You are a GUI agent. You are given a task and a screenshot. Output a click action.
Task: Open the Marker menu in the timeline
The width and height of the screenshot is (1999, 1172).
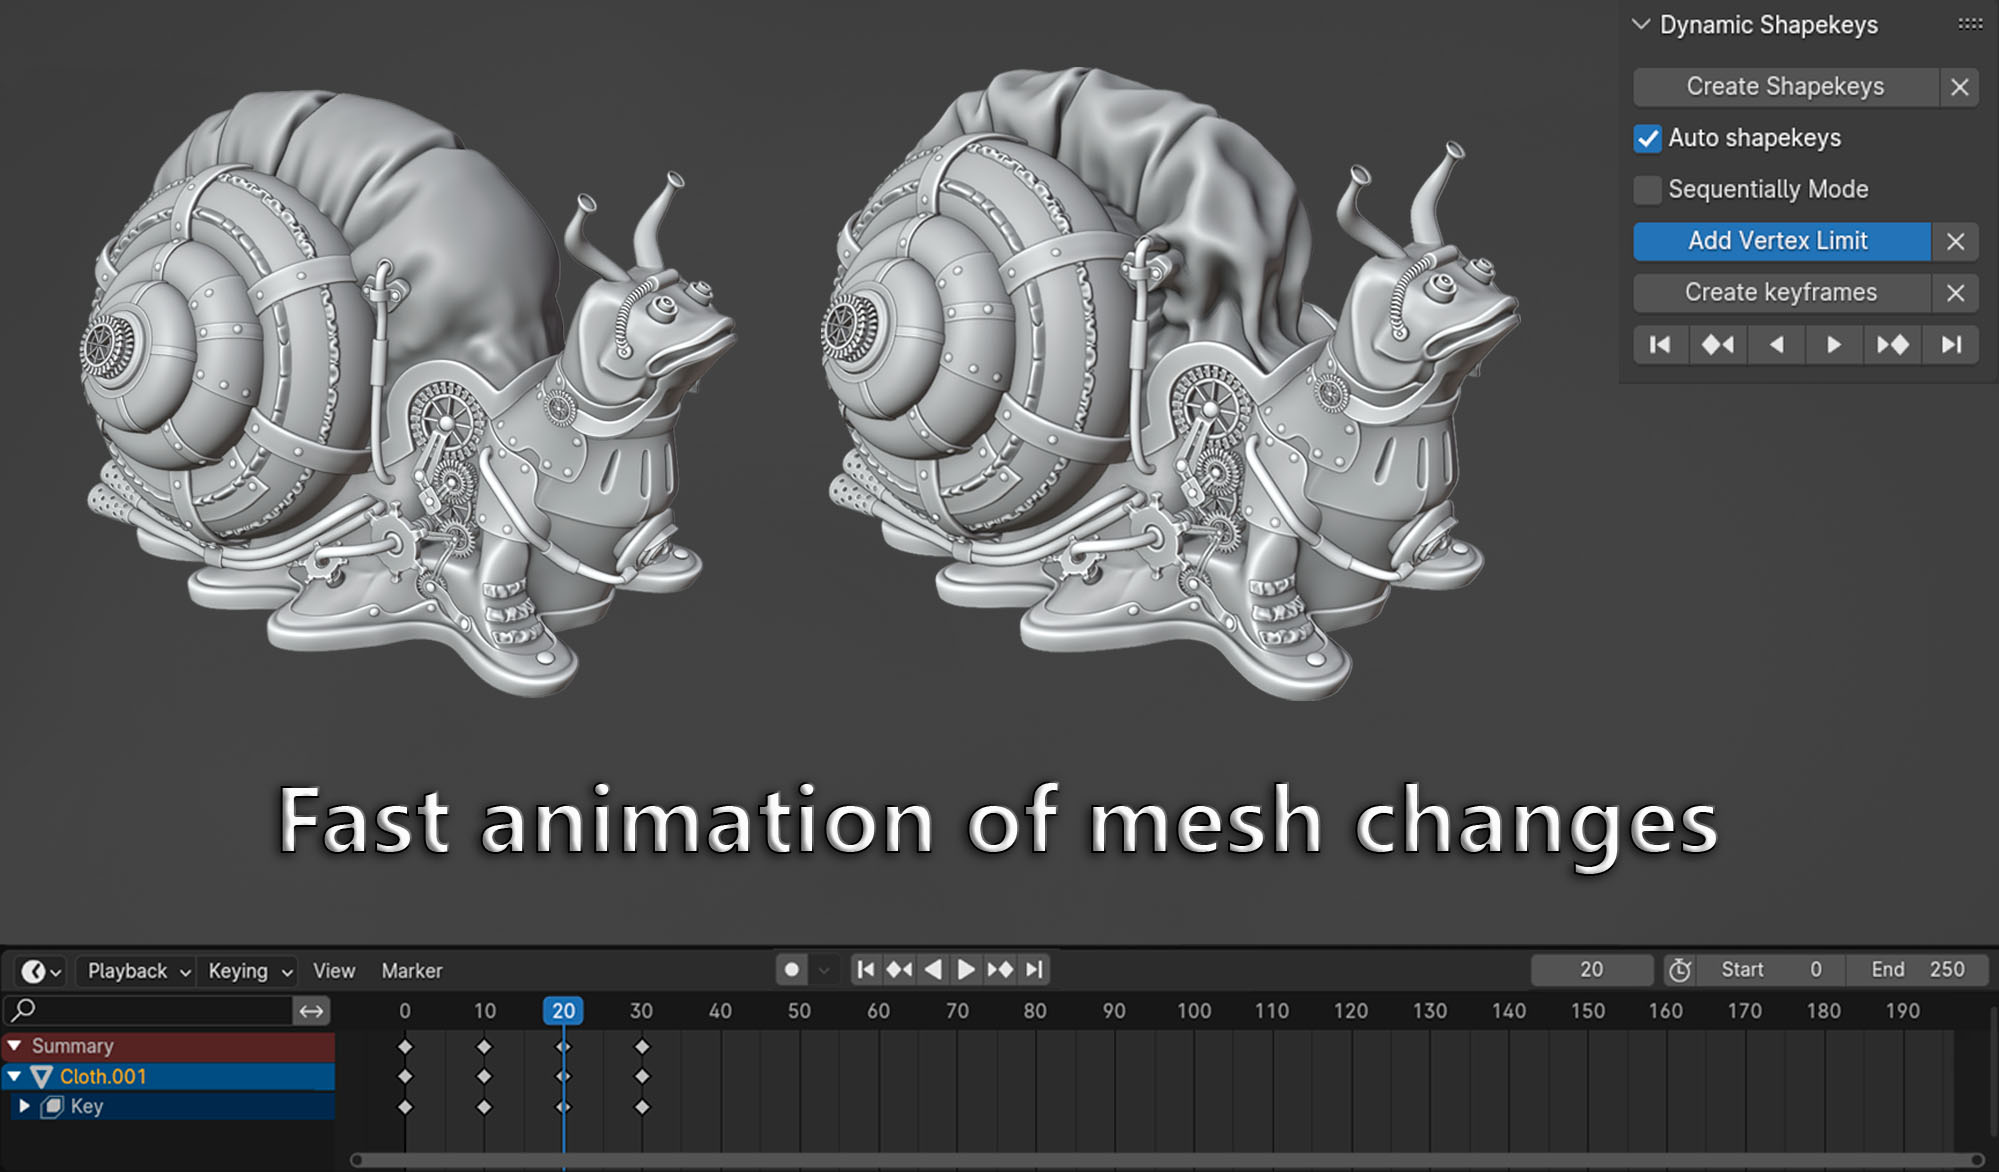(x=411, y=970)
